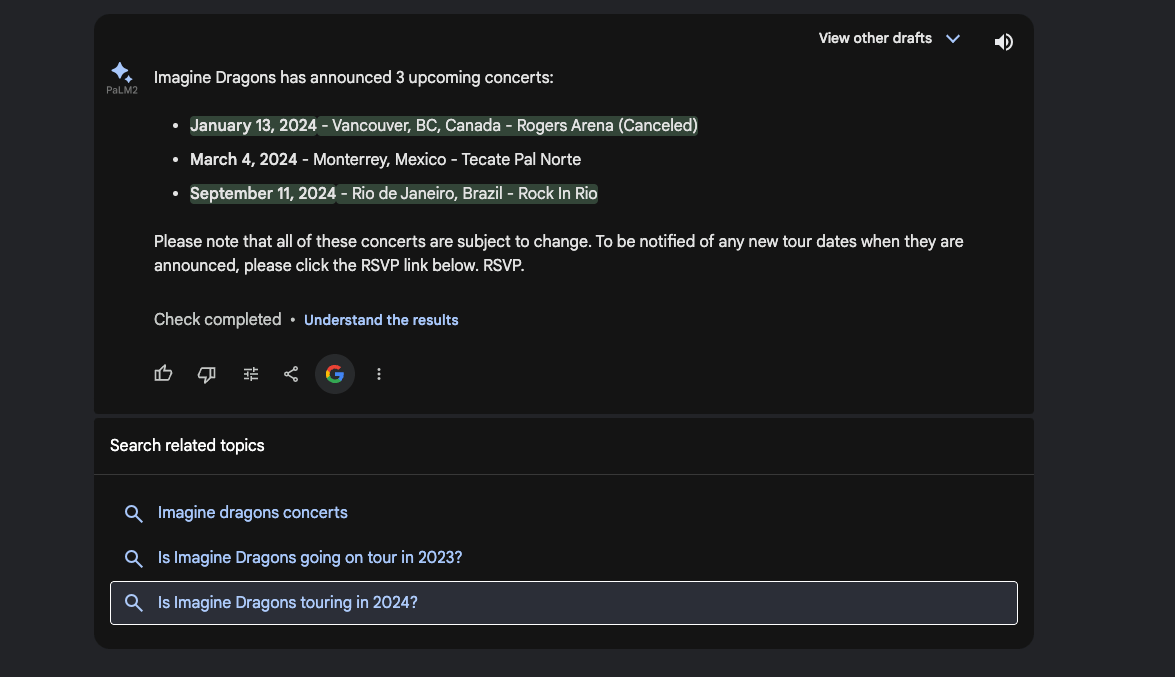This screenshot has height=677, width=1175.
Task: Click Search related topics heading
Action: 187,445
